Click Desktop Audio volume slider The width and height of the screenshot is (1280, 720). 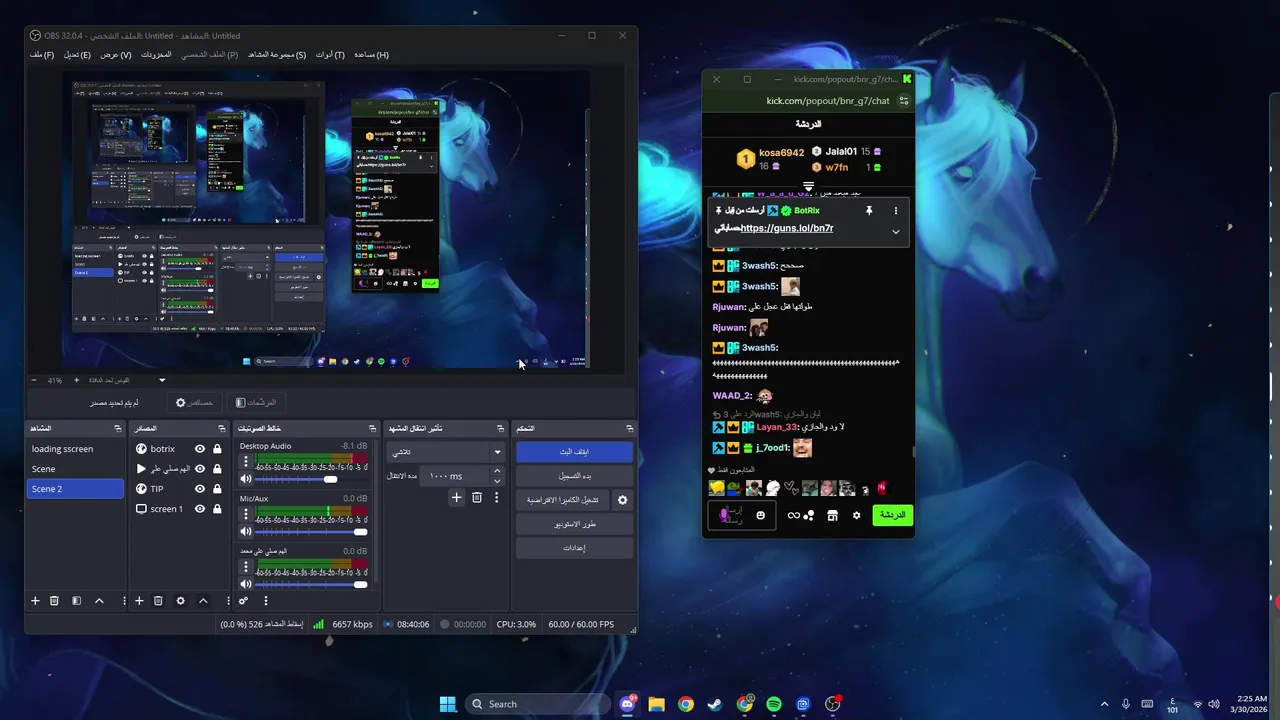(x=311, y=479)
